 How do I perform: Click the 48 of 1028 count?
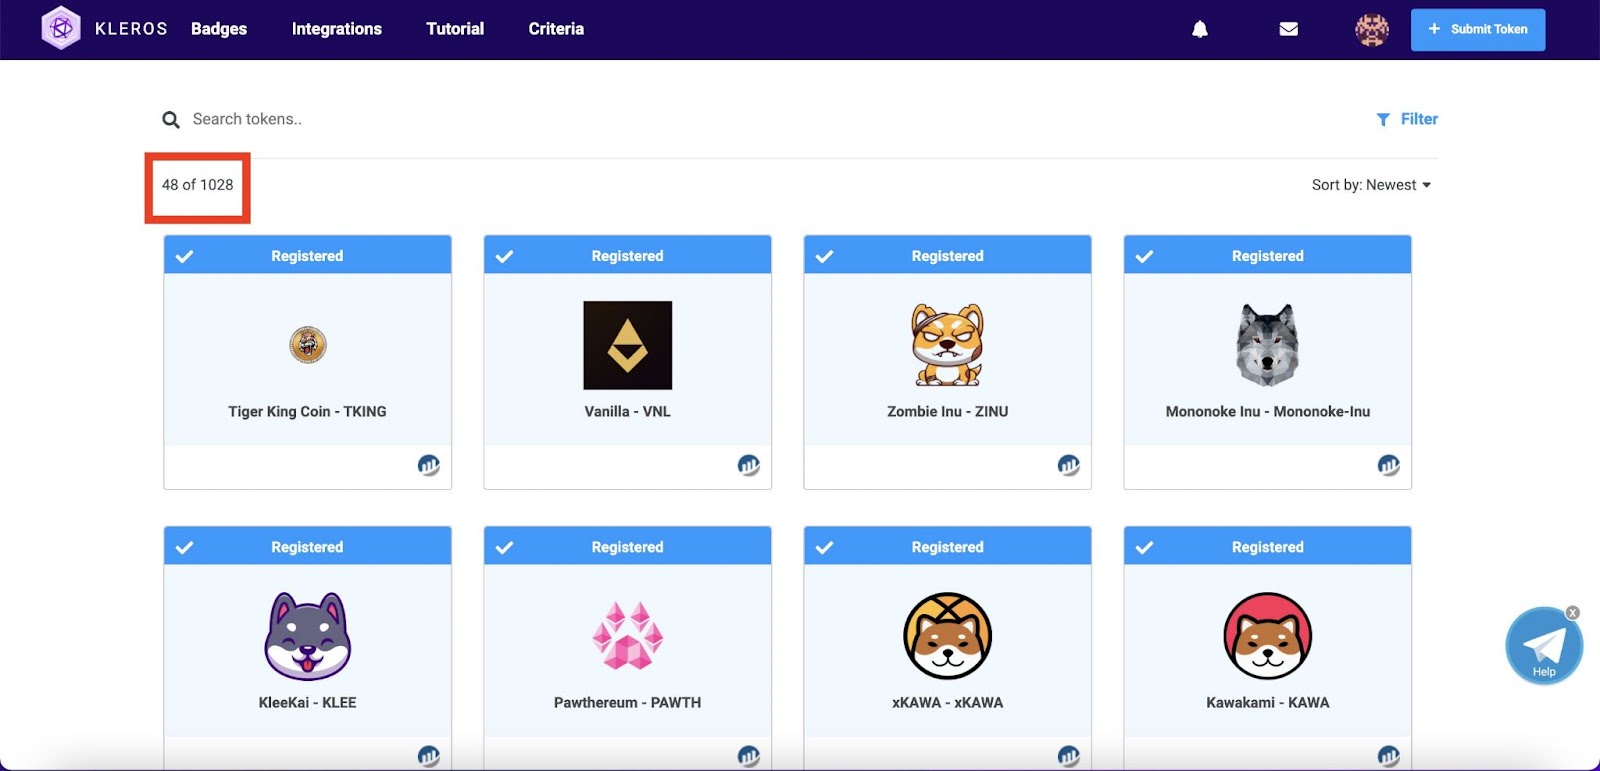[198, 185]
